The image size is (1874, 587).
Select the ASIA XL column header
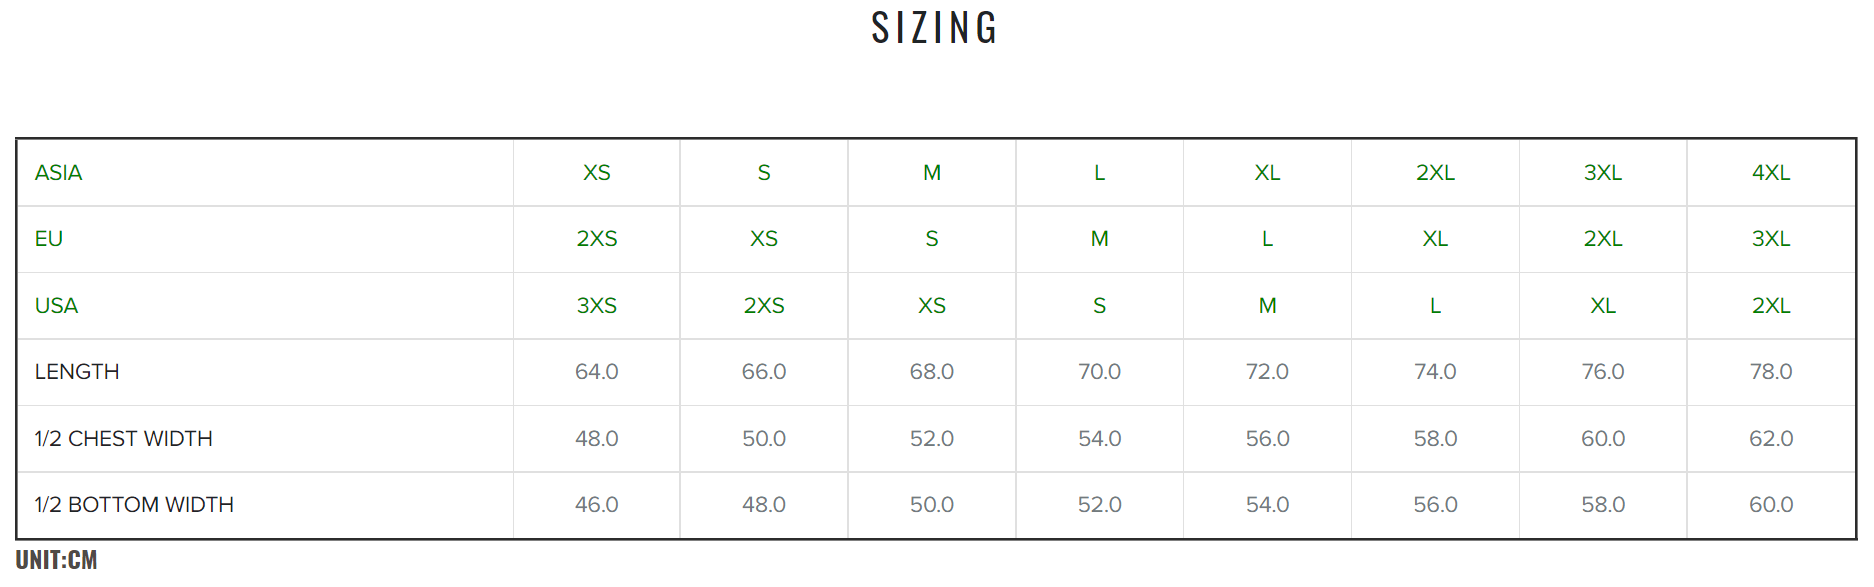[x=1267, y=173]
